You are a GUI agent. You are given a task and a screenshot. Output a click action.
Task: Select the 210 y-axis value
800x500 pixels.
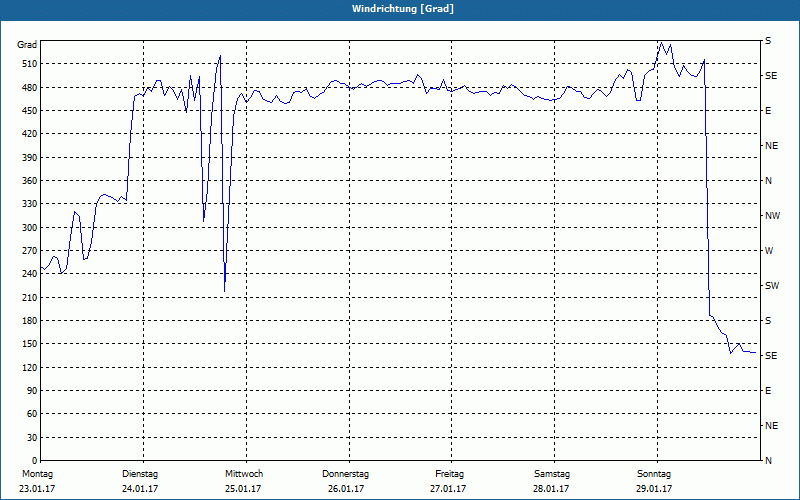tap(30, 297)
